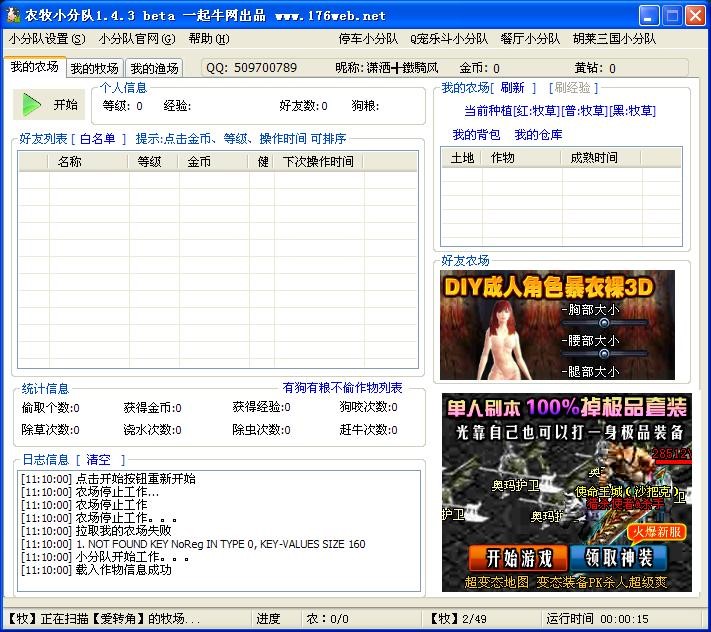The height and width of the screenshot is (632, 711).
Task: Click 刷新 to refresh my farm
Action: pos(512,88)
